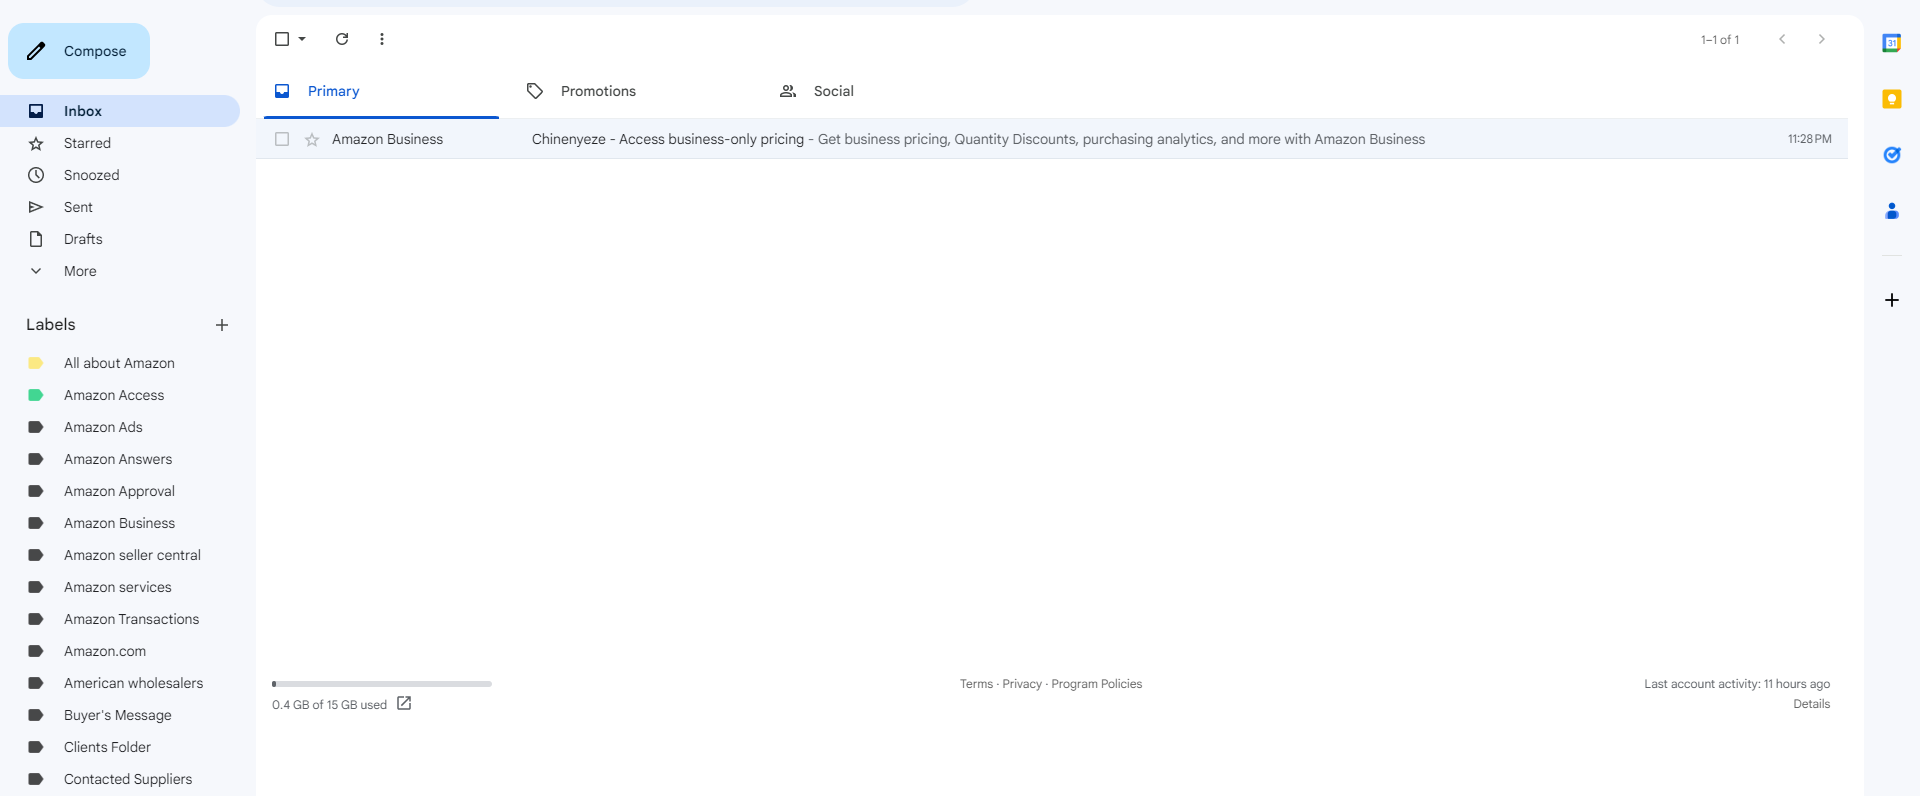
Task: Open the Snoozed folder
Action: click(x=120, y=175)
